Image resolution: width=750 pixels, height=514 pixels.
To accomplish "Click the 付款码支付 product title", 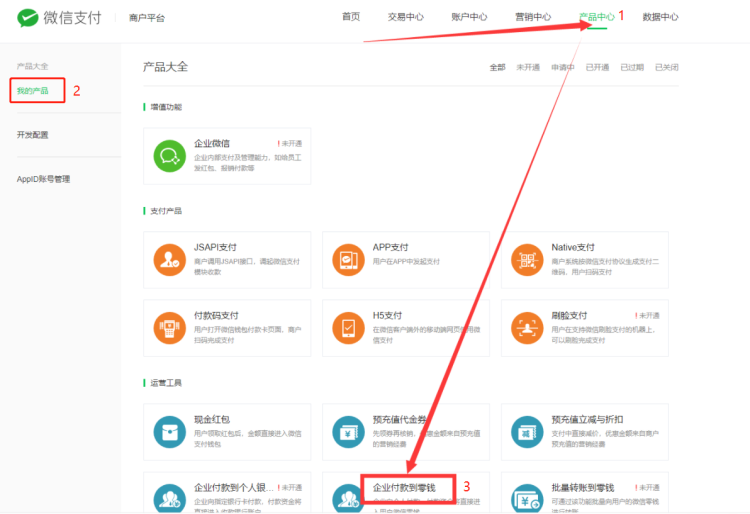I will click(216, 316).
